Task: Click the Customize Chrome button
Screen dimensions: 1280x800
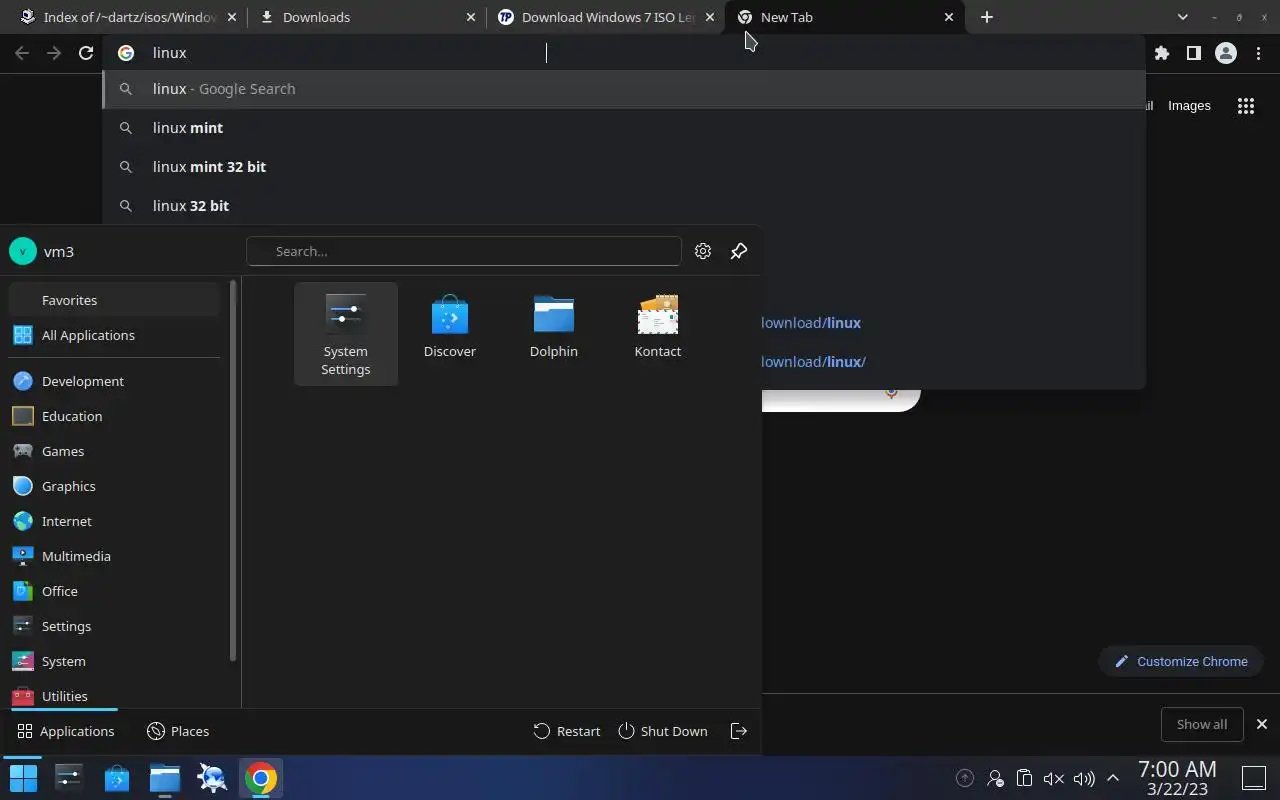Action: (1181, 661)
